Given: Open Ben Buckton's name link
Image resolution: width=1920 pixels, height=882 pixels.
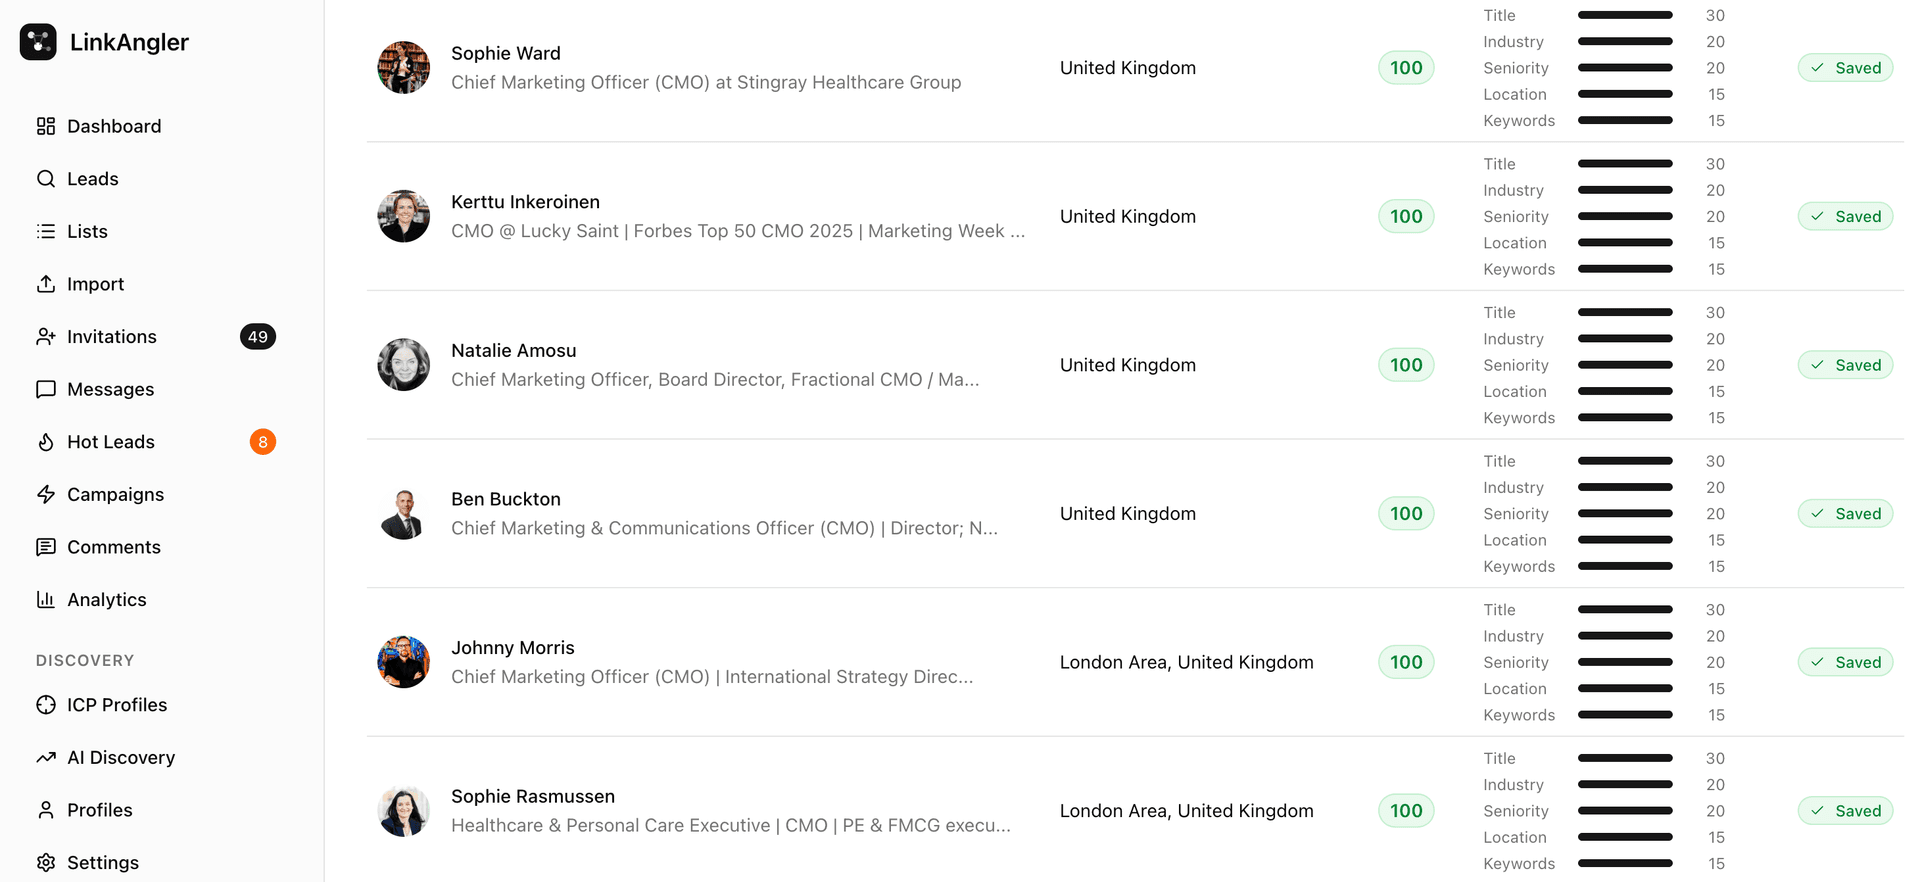Looking at the screenshot, I should [x=505, y=499].
